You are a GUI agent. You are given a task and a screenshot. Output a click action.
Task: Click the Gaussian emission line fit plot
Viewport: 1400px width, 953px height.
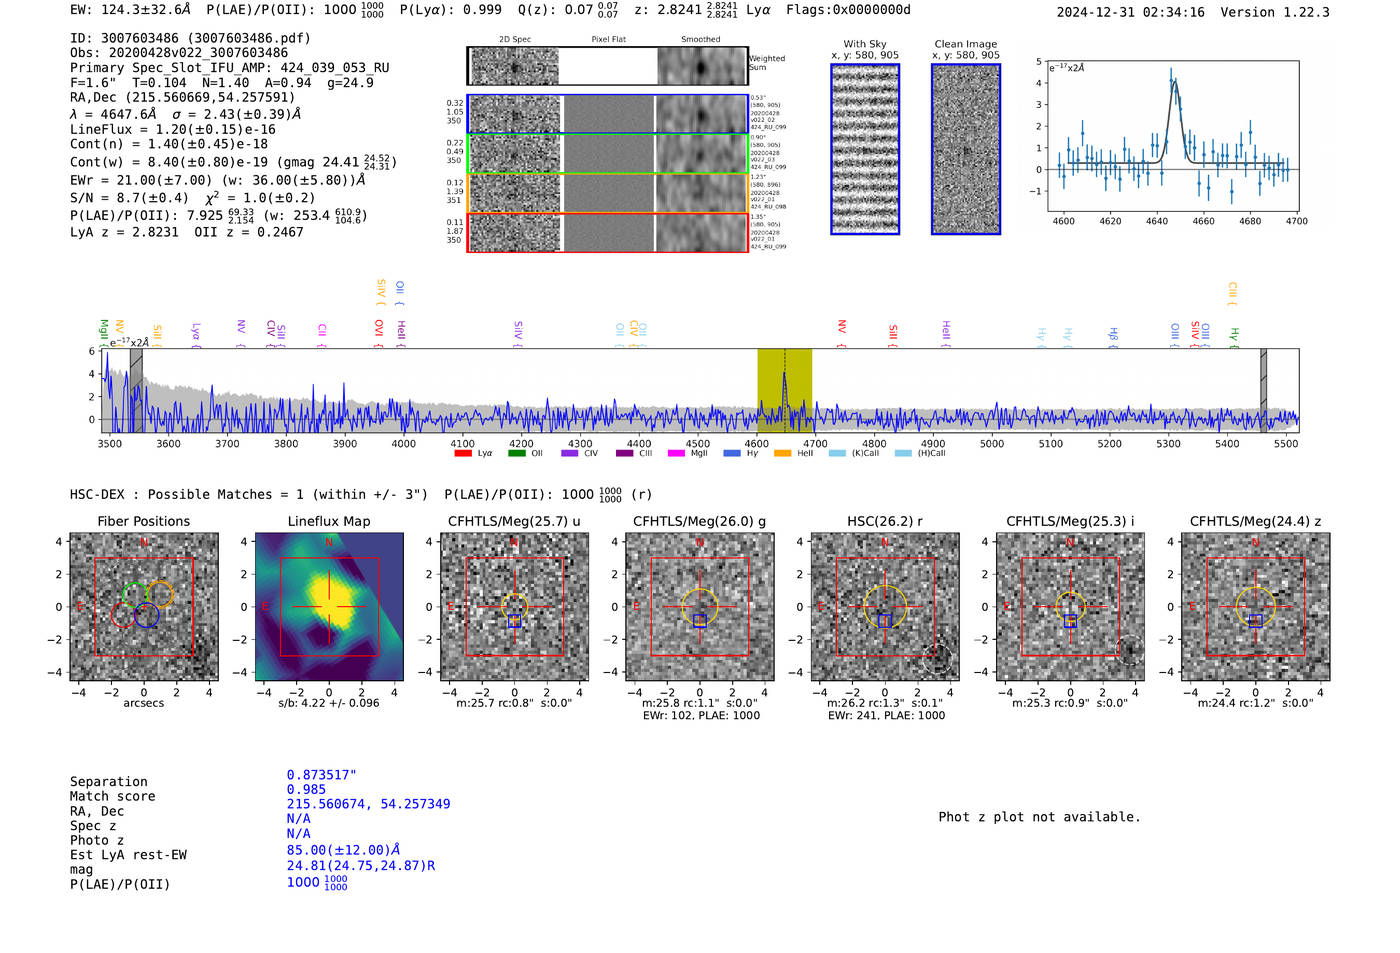(x=1172, y=136)
